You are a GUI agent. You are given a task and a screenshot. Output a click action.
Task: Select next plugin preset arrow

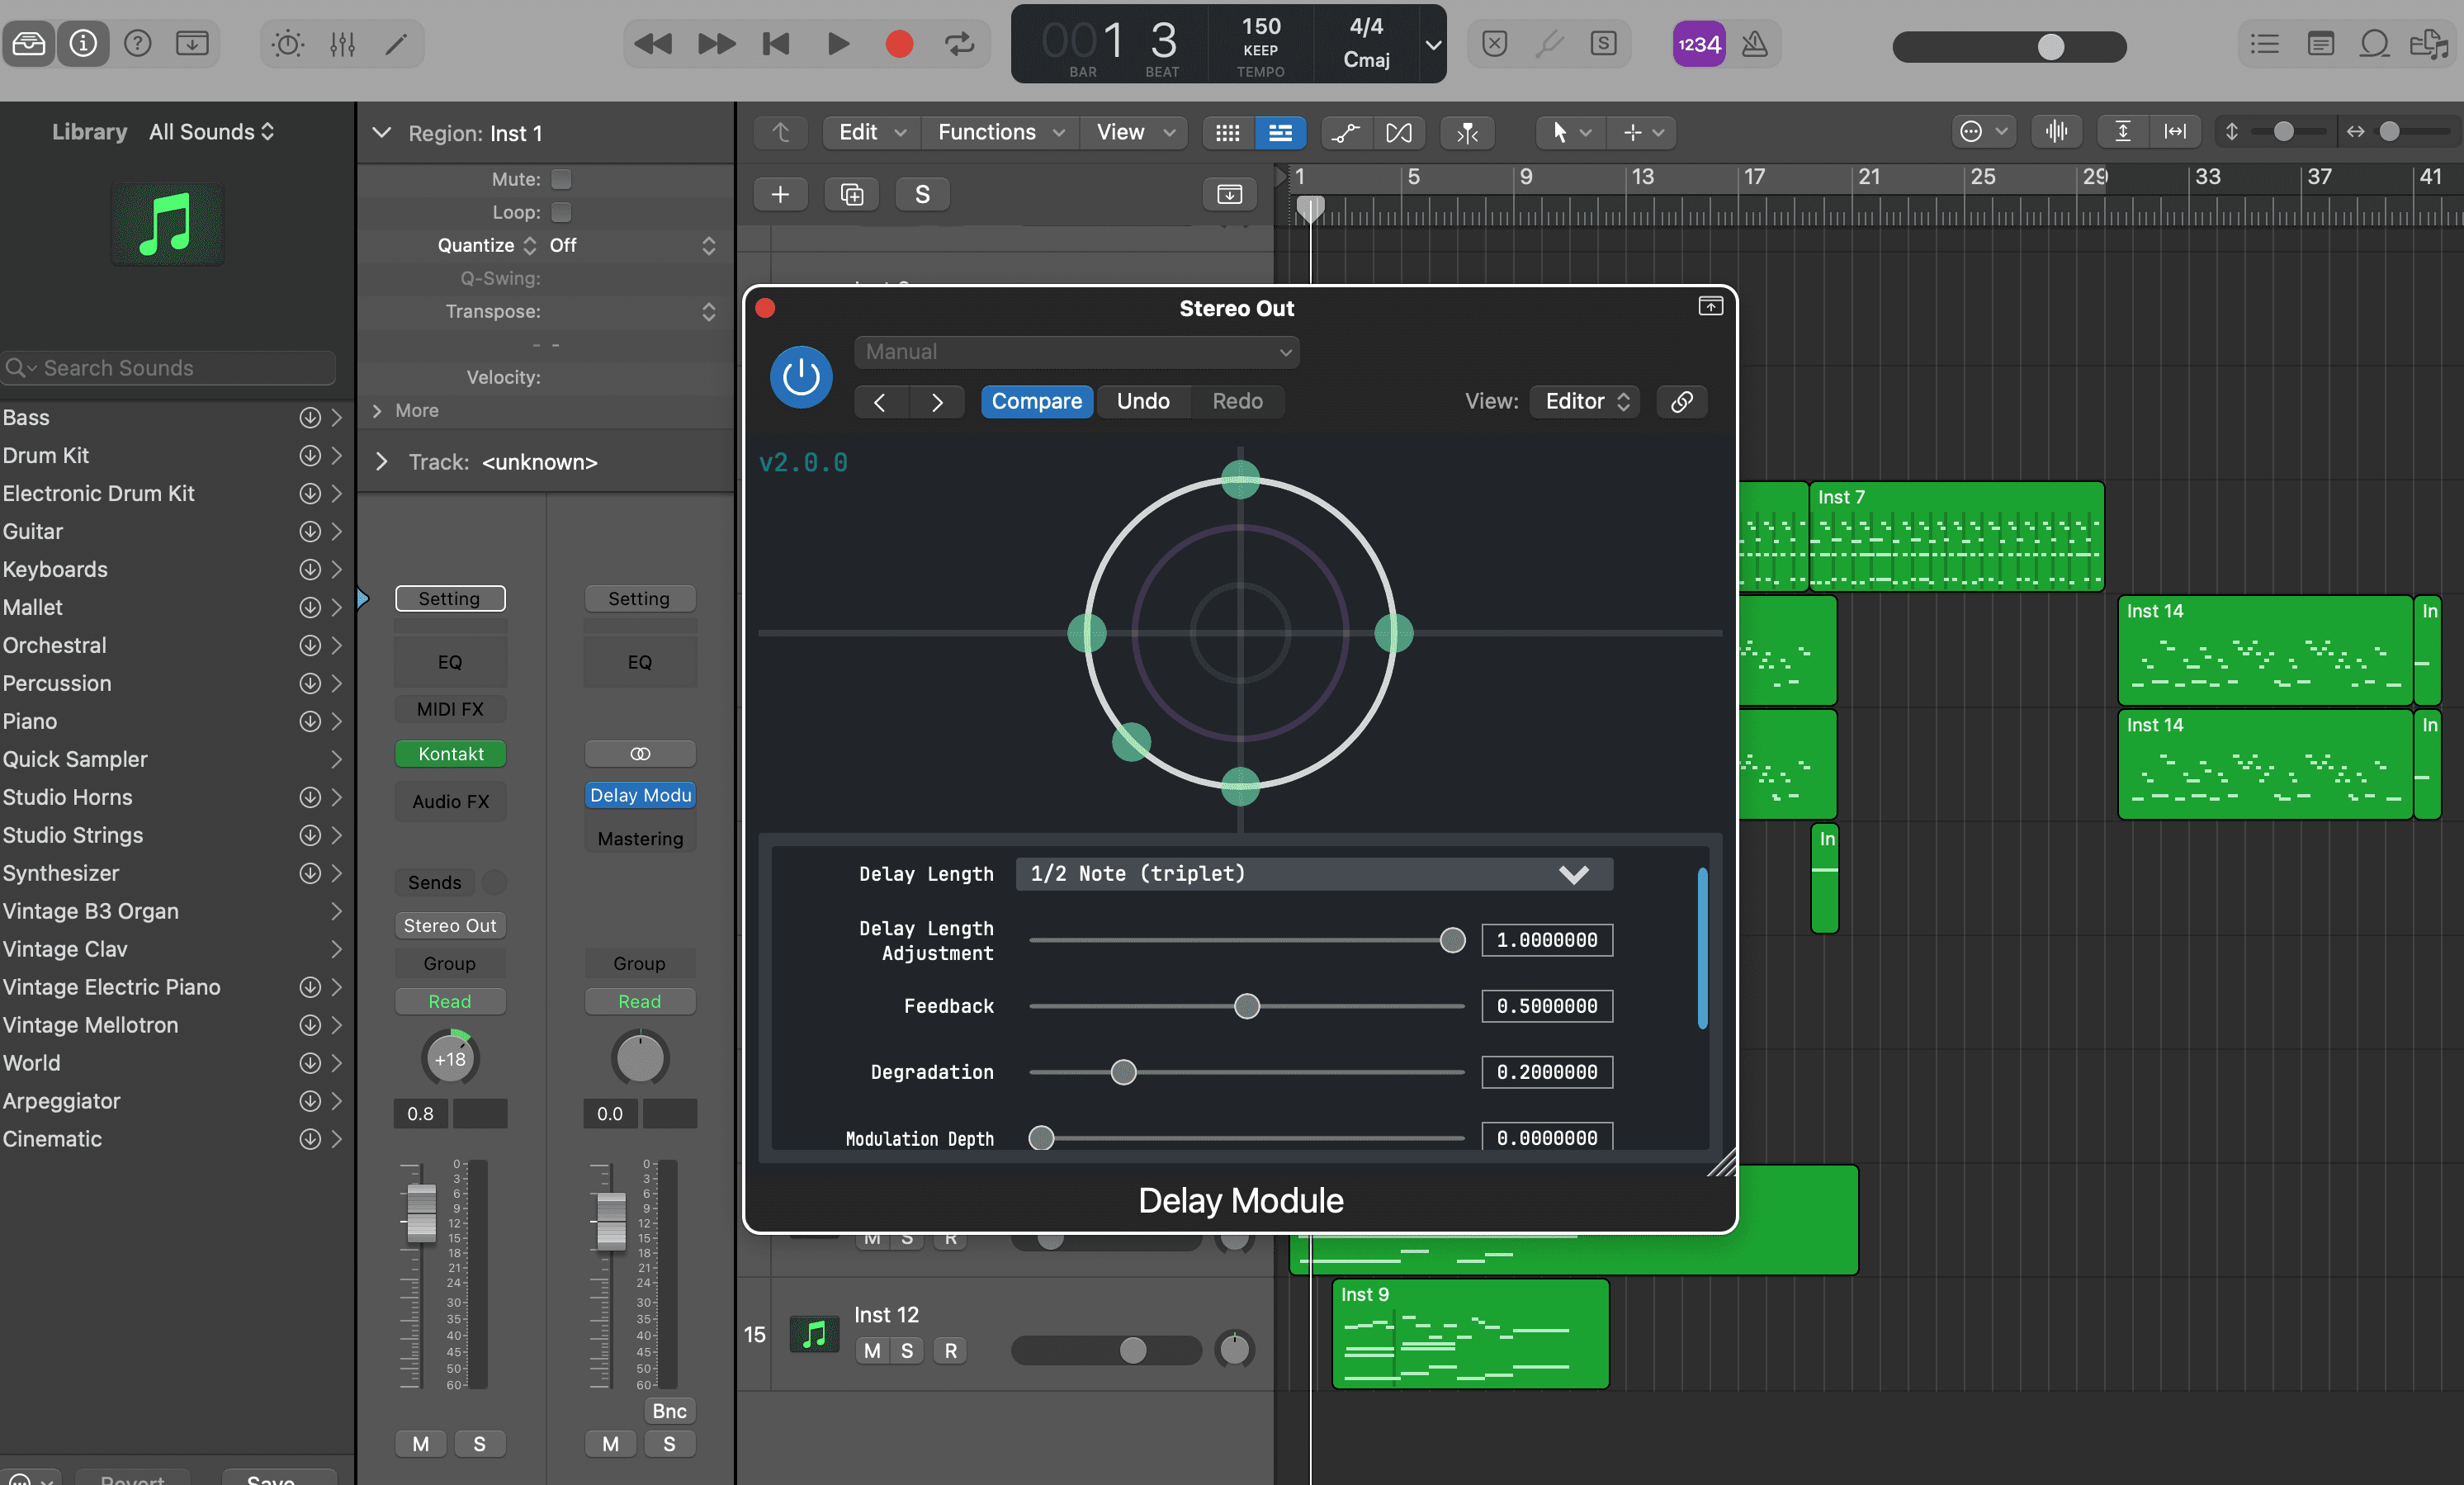pyautogui.click(x=937, y=401)
